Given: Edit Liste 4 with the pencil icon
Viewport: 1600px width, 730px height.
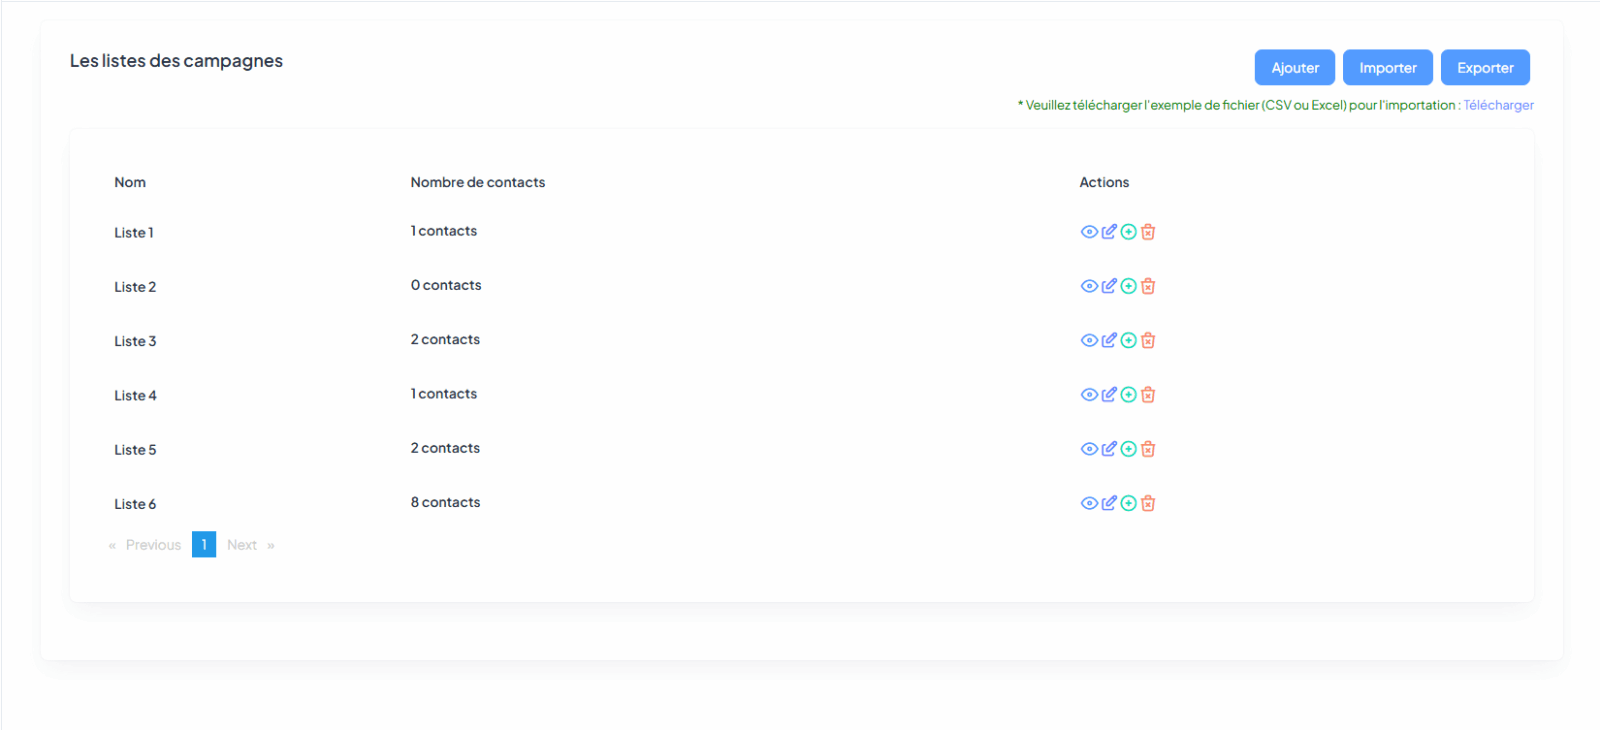Looking at the screenshot, I should [1109, 395].
